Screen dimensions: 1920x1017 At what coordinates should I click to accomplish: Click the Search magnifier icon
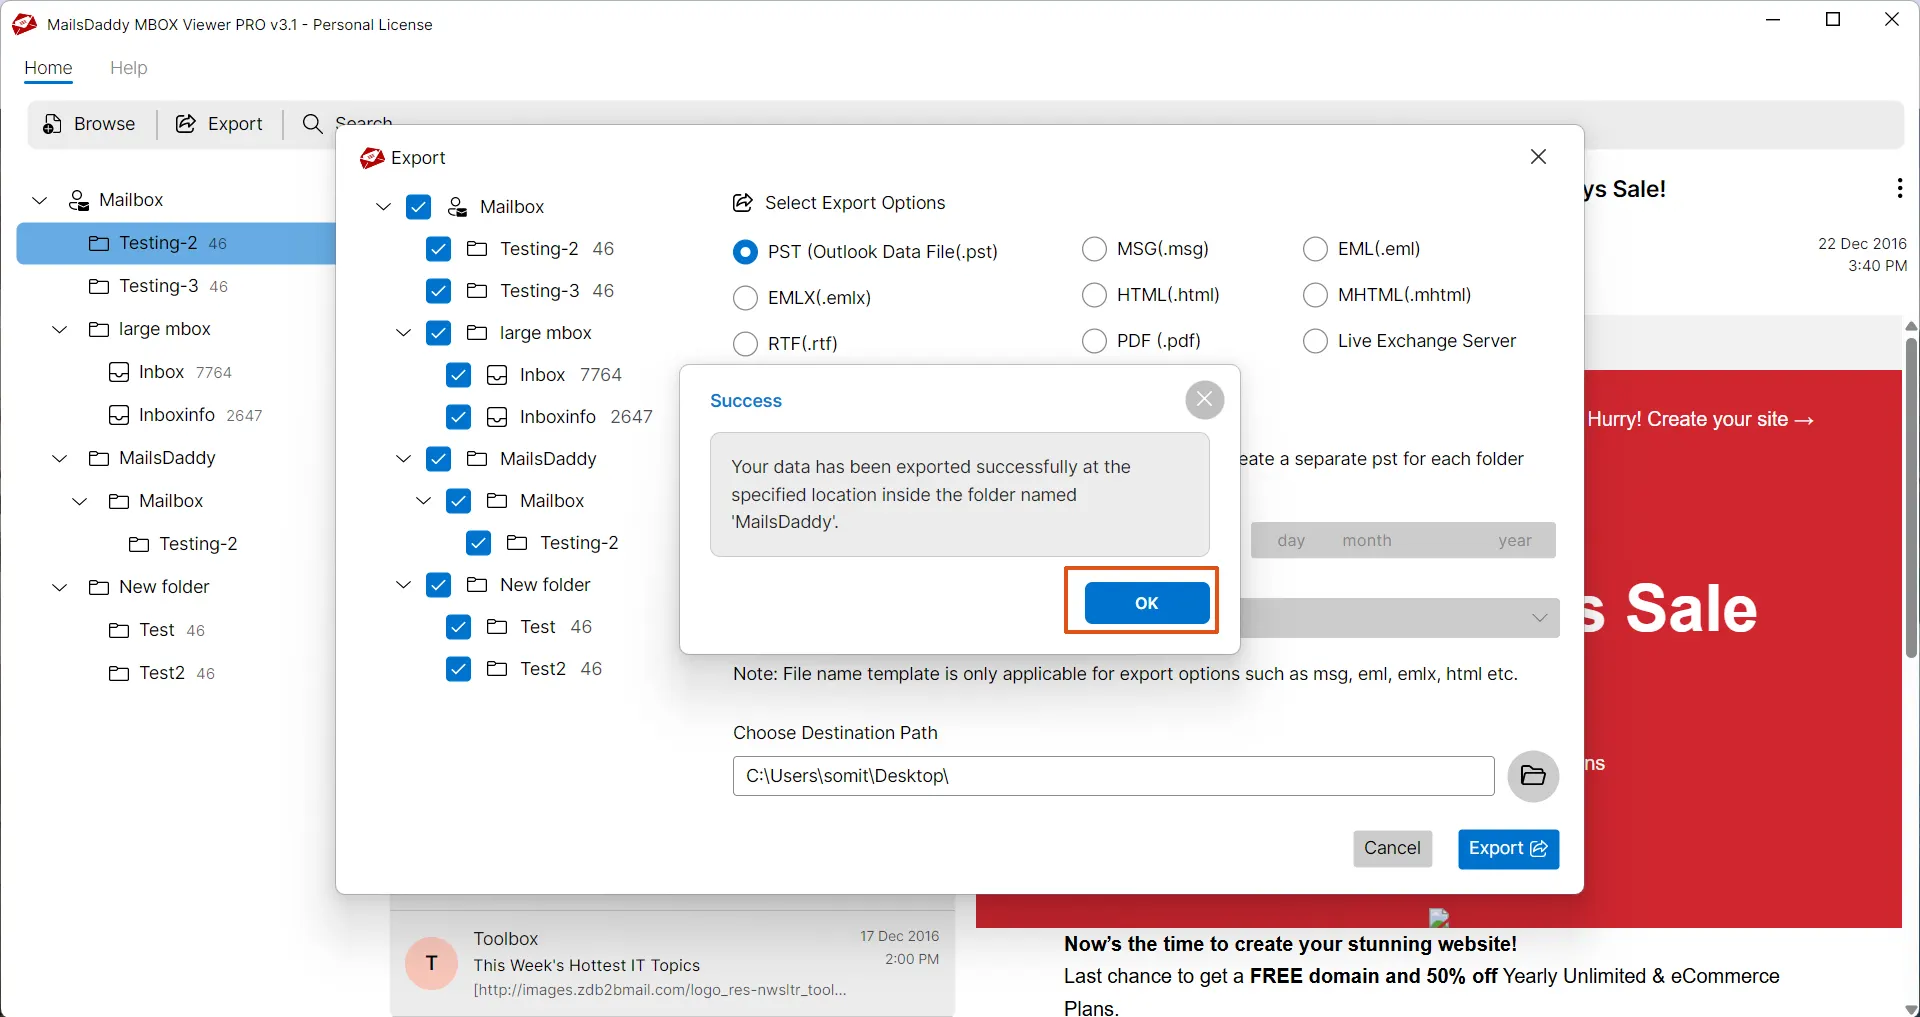pos(312,124)
